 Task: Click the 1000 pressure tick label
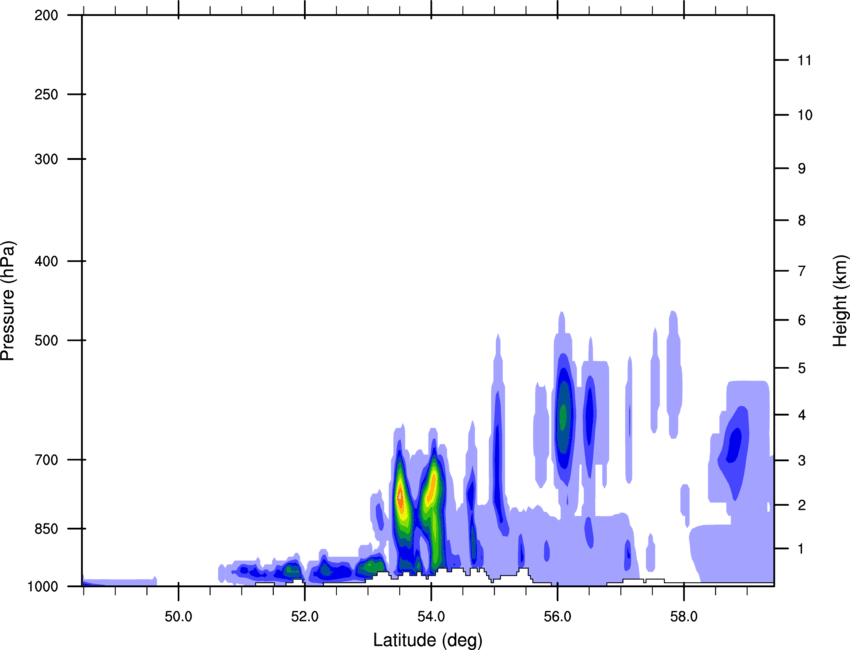pyautogui.click(x=43, y=586)
